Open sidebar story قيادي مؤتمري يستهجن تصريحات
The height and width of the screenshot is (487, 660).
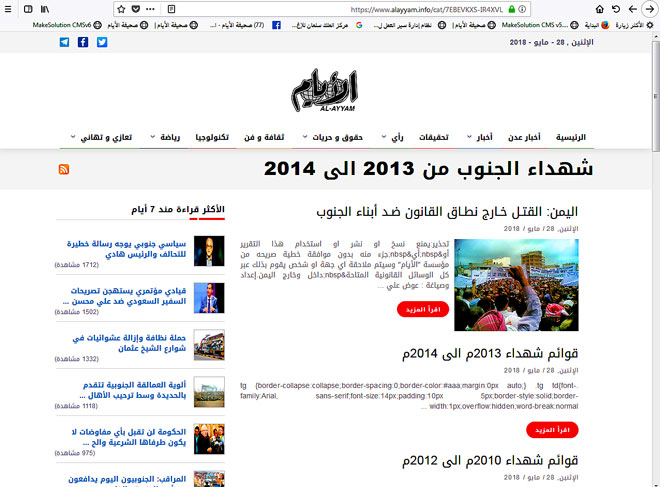(x=125, y=296)
